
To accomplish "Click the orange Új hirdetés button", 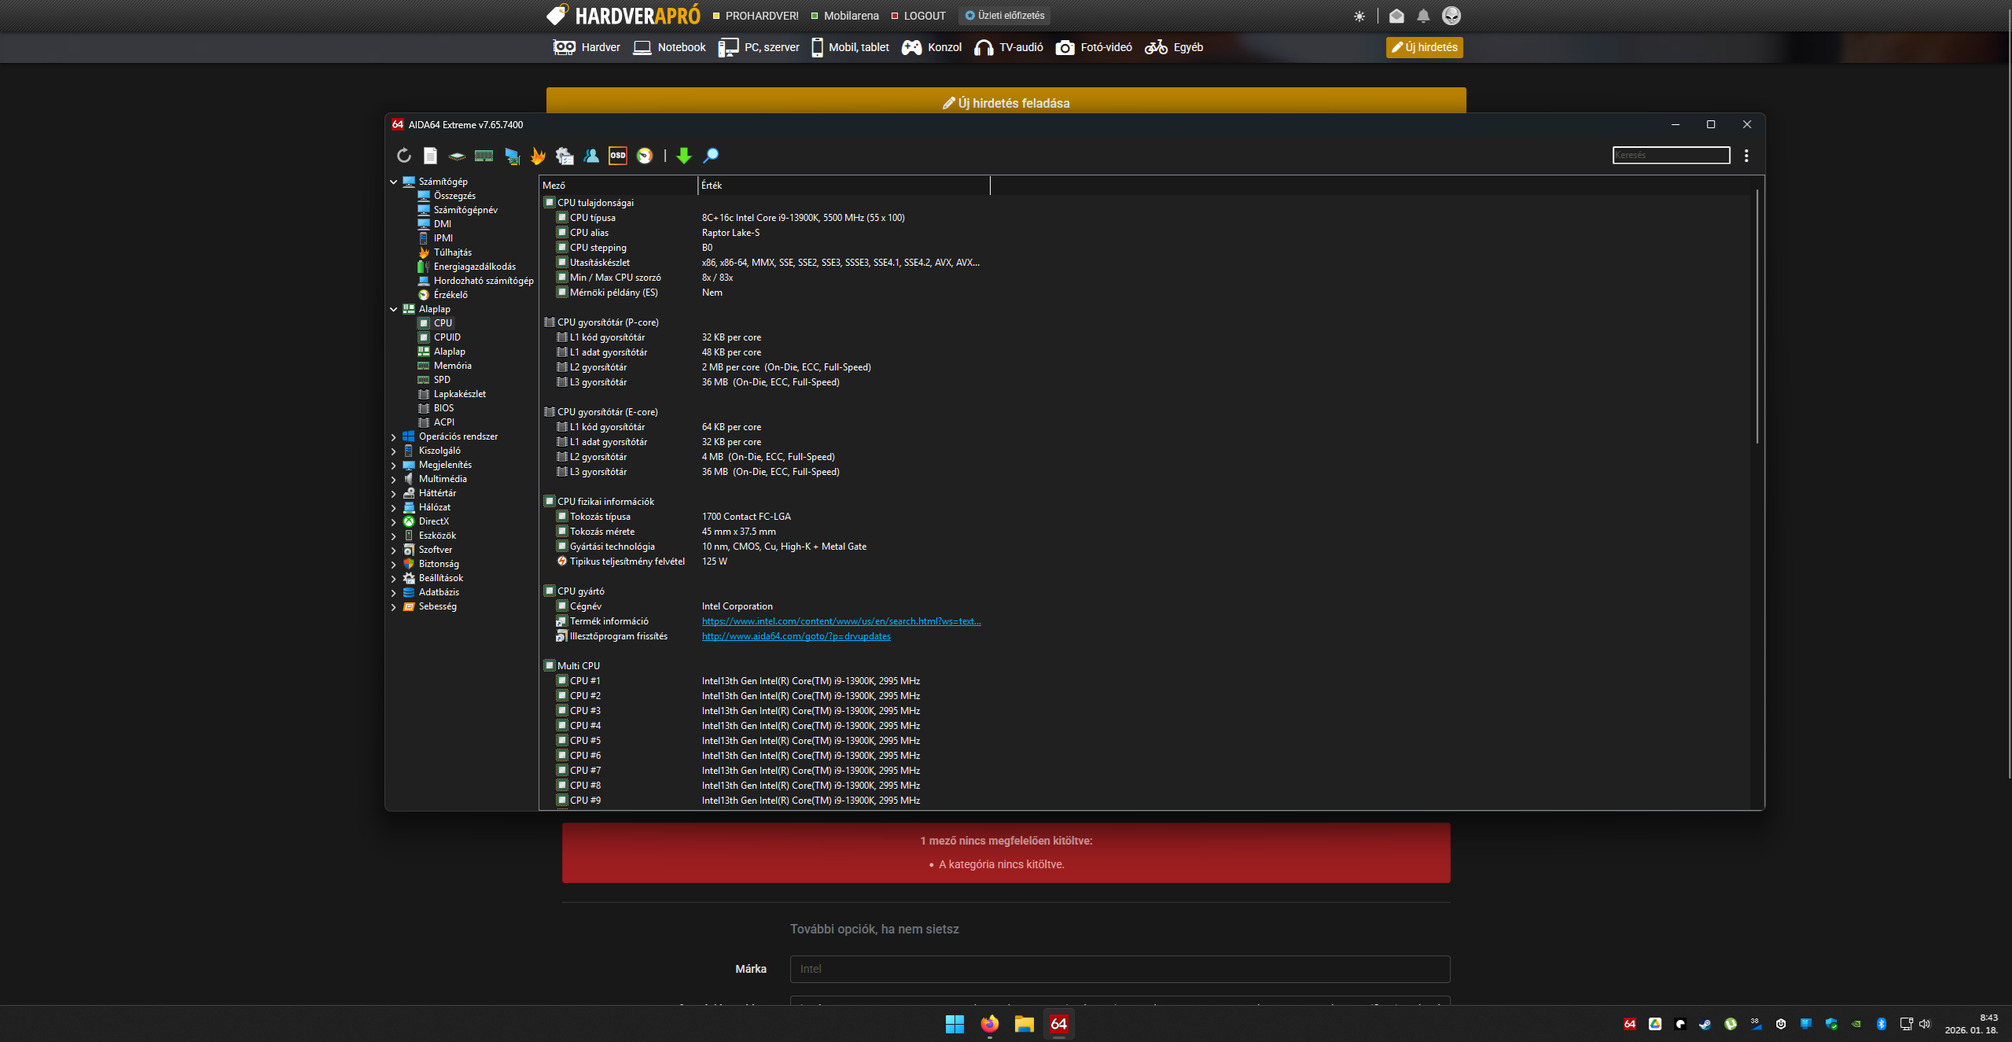I will [x=1424, y=47].
